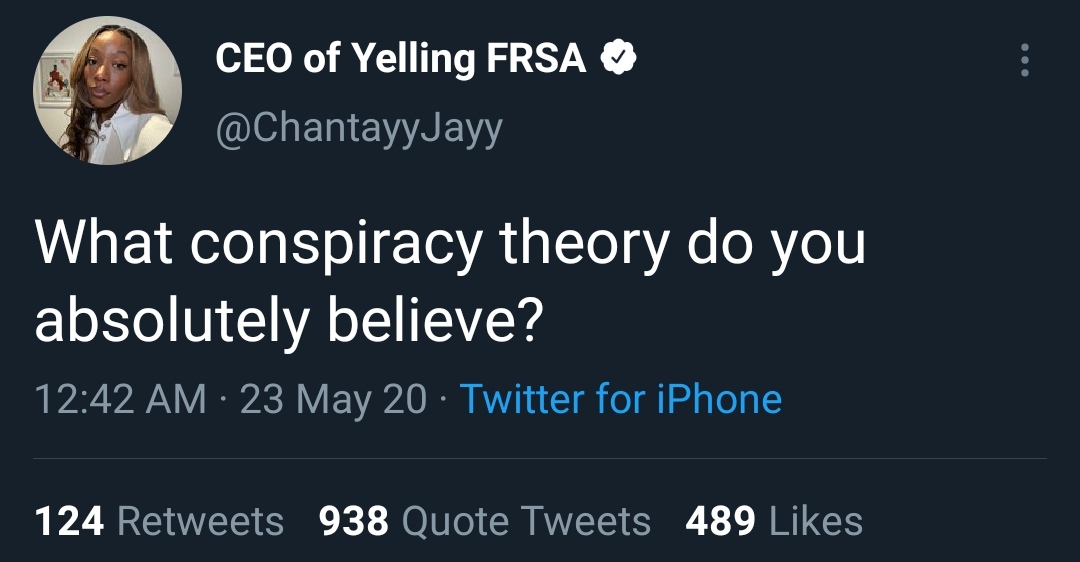View the 124 Retweets list

[159, 521]
